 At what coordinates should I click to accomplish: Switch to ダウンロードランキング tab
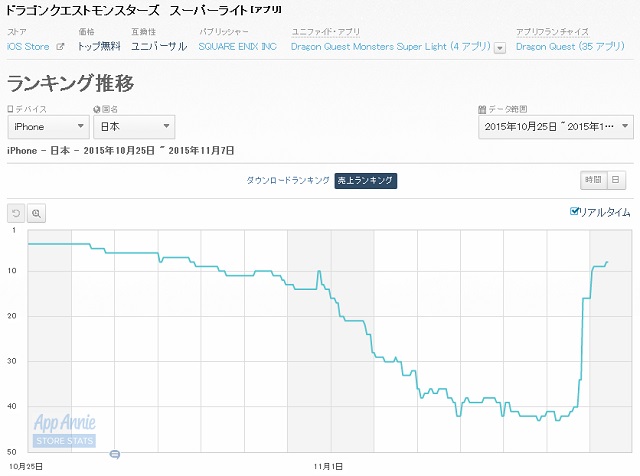coord(288,180)
